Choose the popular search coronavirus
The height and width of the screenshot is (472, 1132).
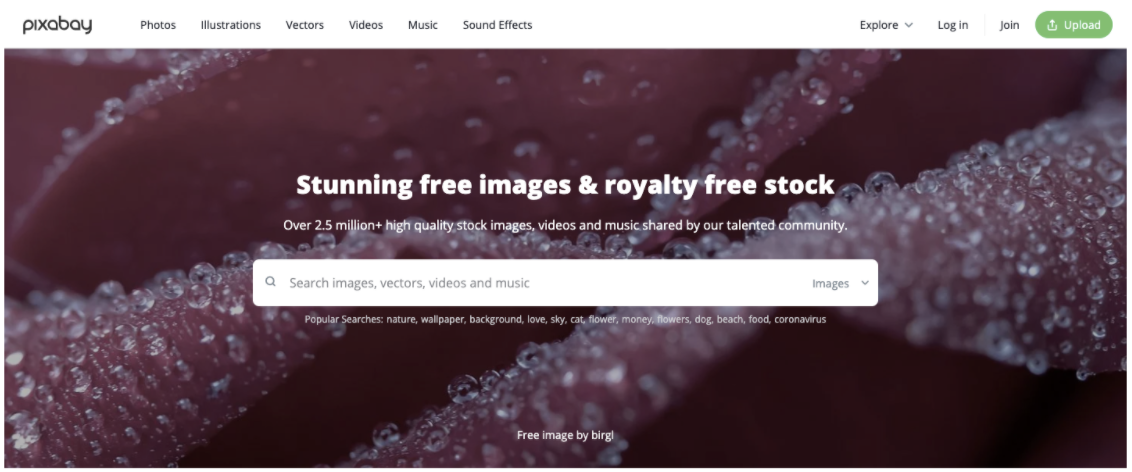click(x=800, y=319)
